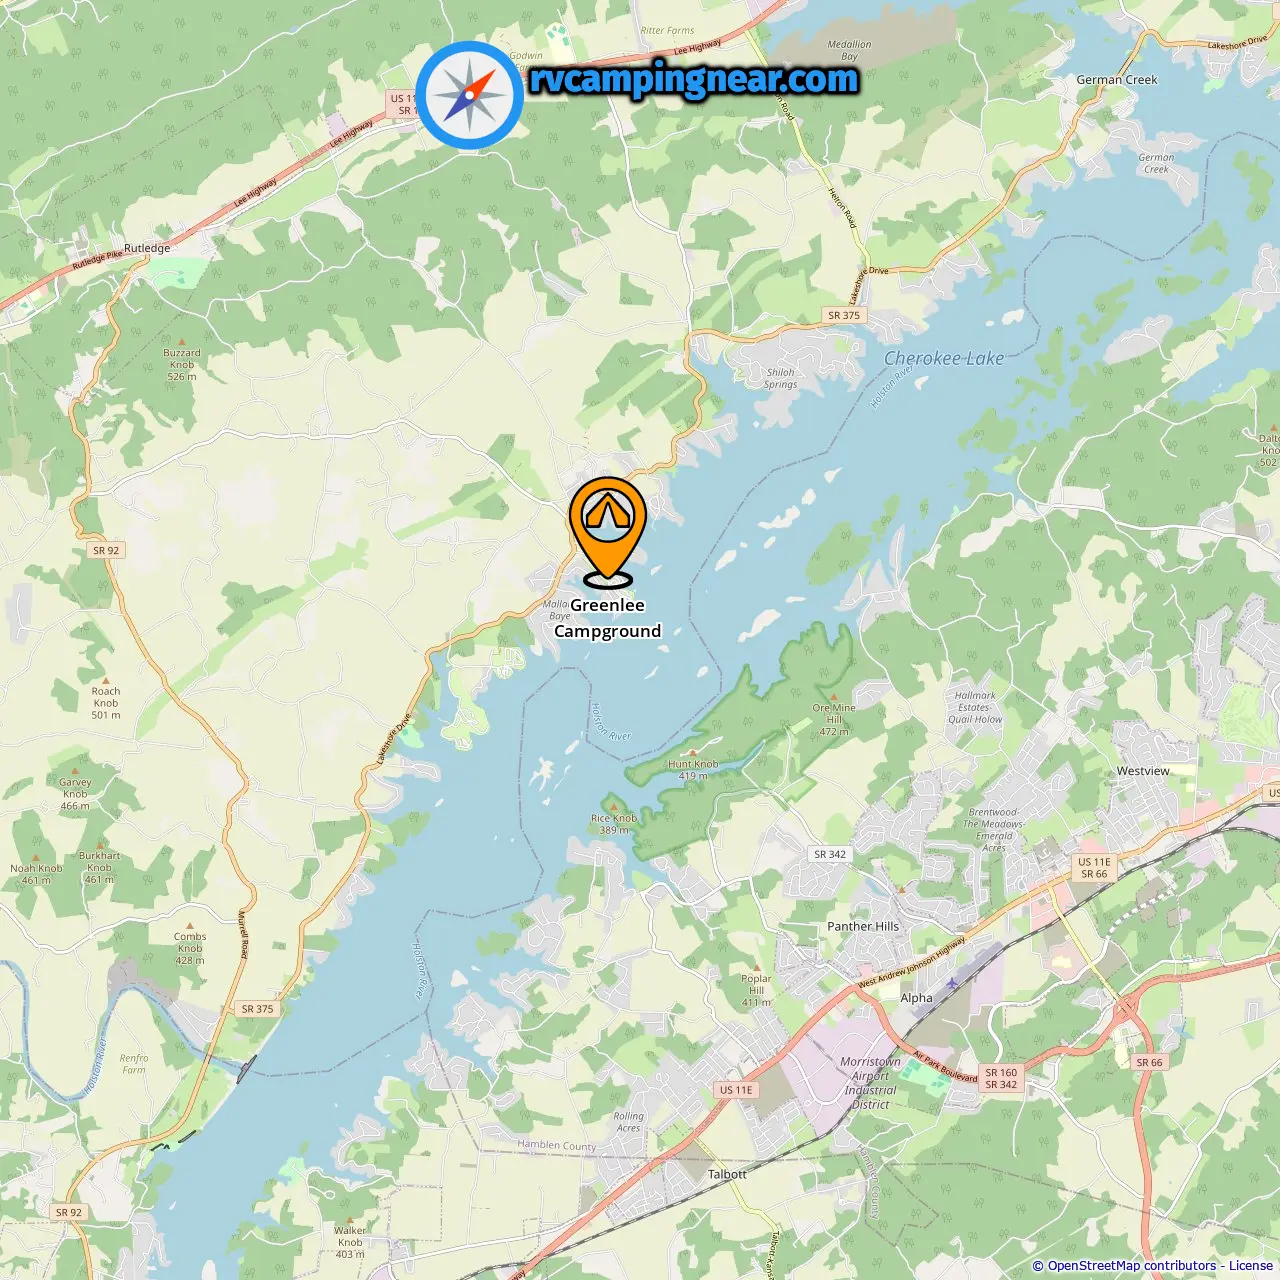
Task: Click the Panther Hills place label
Action: click(863, 926)
